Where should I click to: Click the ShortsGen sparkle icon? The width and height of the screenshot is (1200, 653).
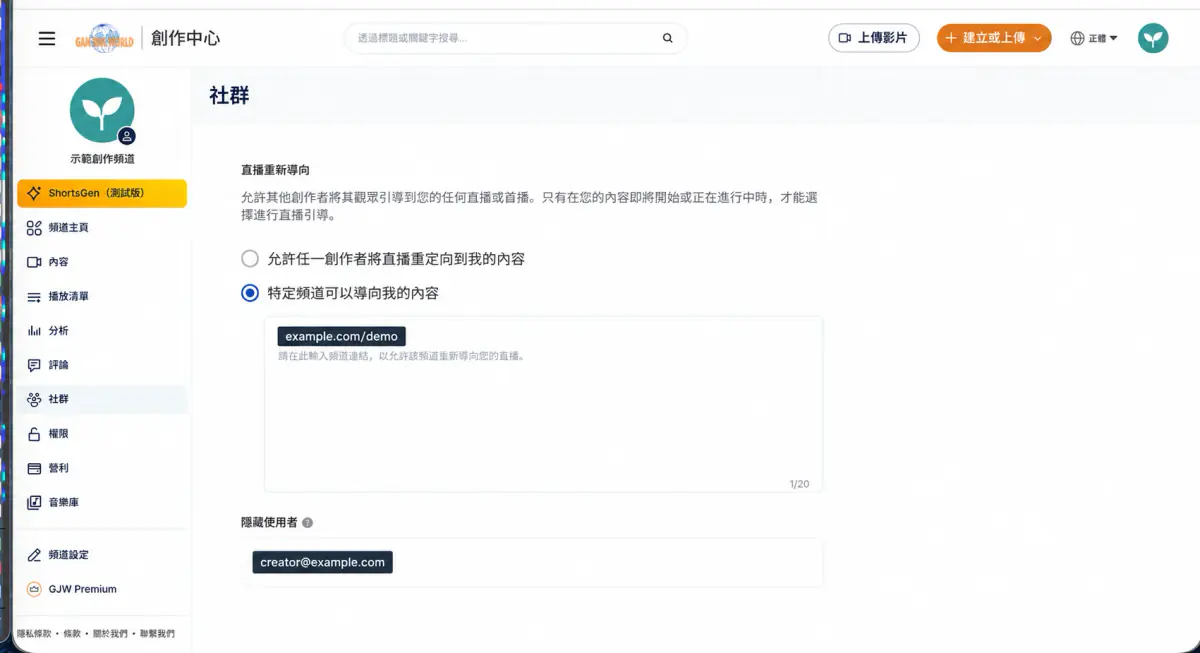point(34,193)
